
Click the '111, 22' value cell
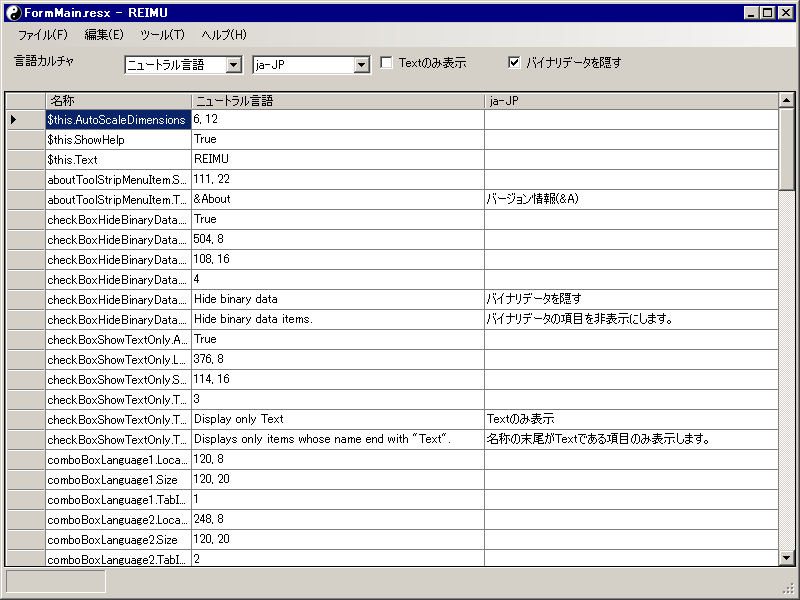click(338, 180)
